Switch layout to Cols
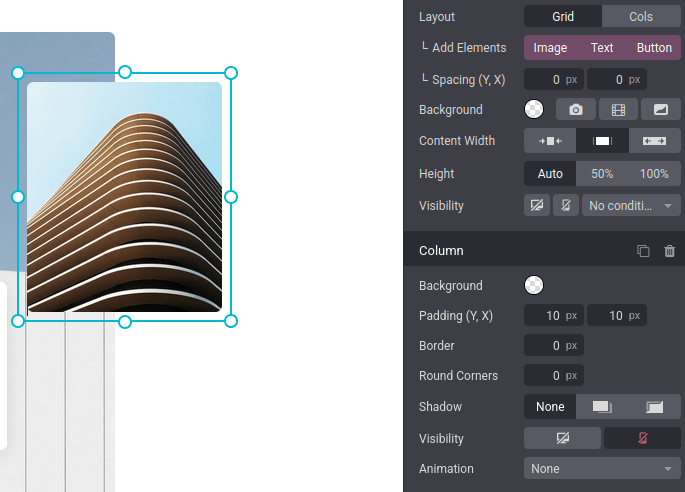The height and width of the screenshot is (492, 685). click(x=641, y=17)
